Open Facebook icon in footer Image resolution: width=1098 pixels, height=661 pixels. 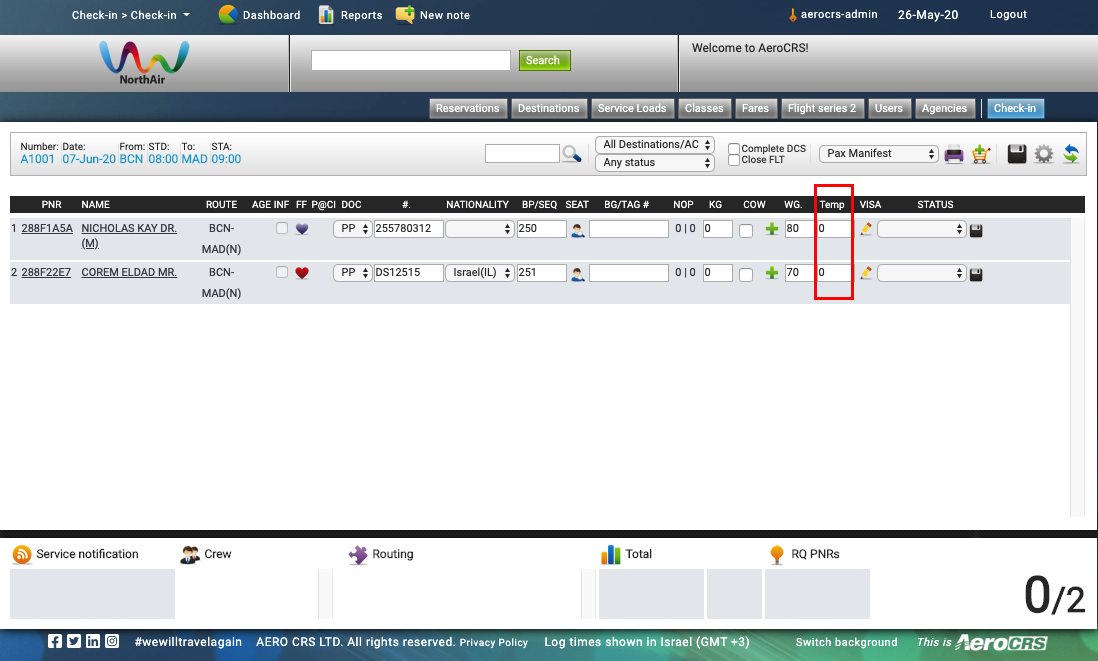coord(55,641)
